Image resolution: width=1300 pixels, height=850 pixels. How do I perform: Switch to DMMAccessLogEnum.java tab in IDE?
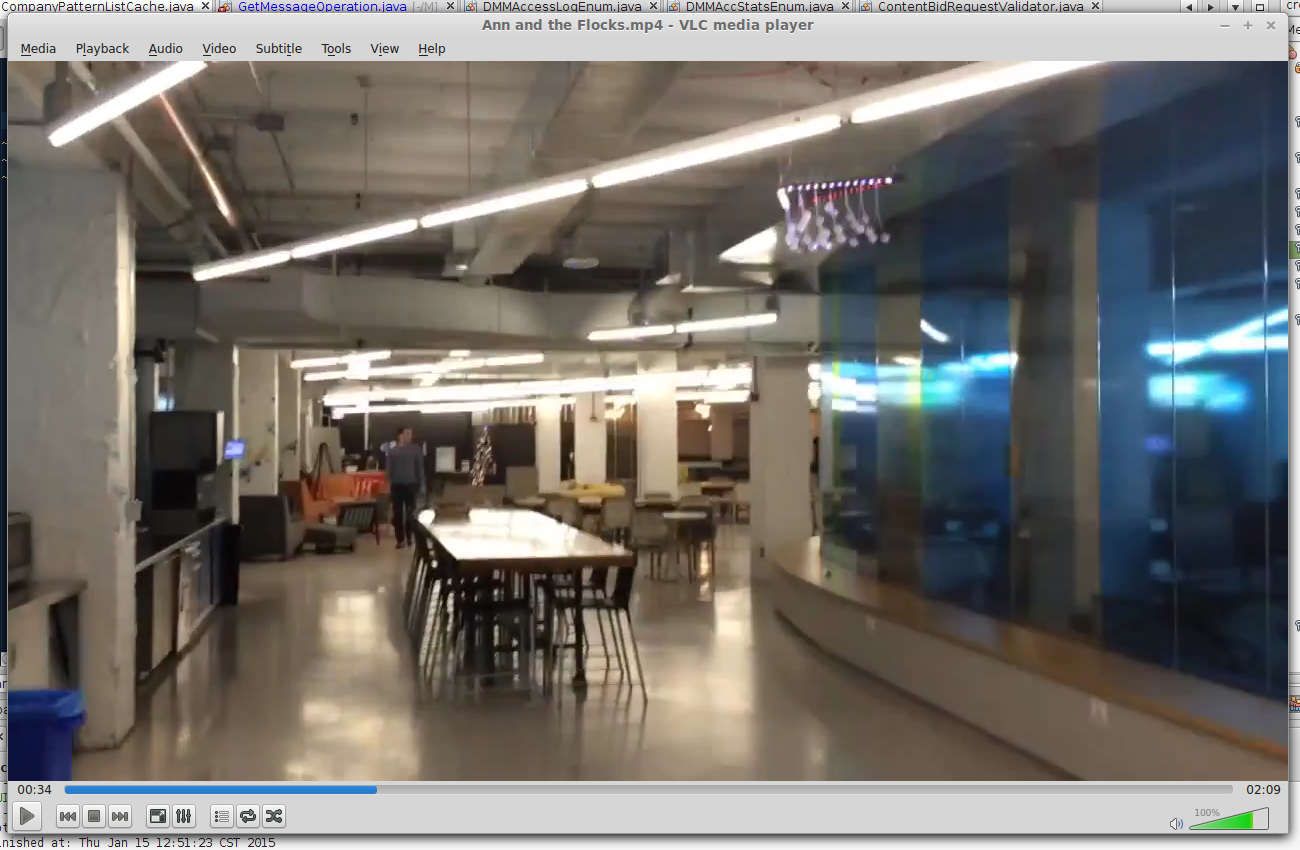point(562,6)
